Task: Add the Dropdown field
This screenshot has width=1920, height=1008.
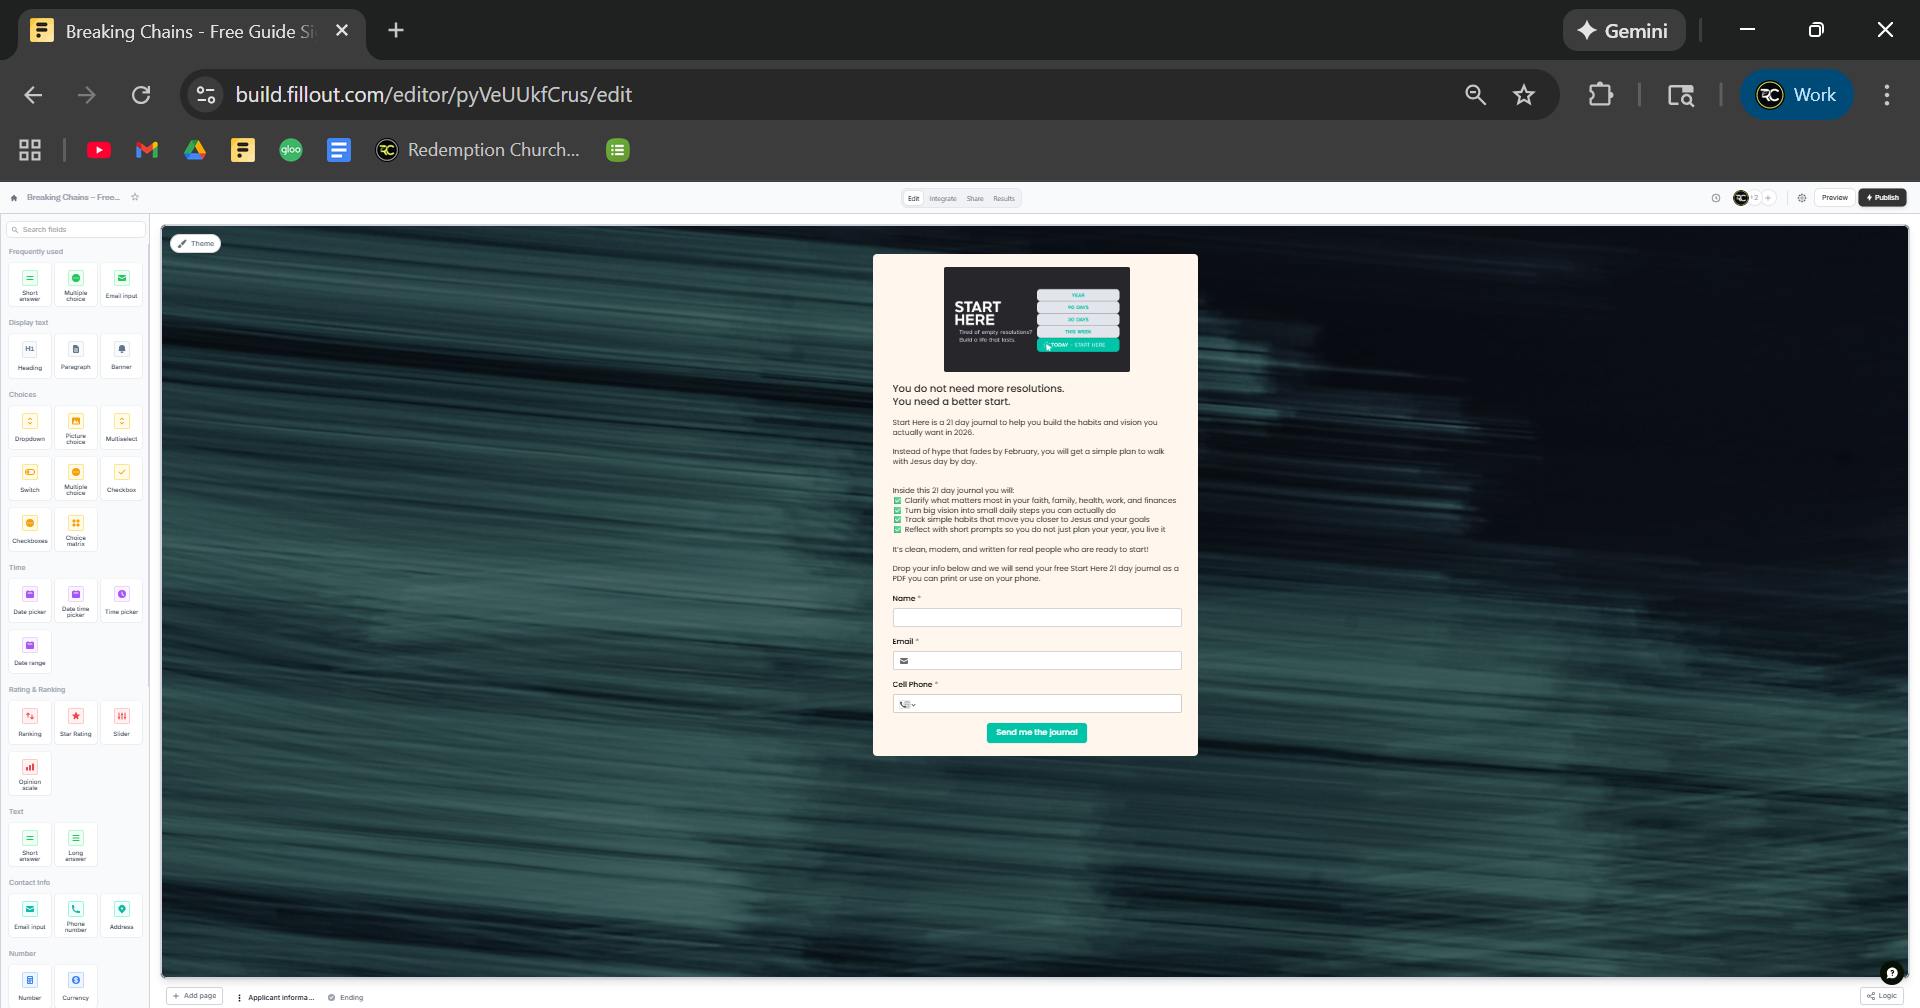Action: [30, 427]
